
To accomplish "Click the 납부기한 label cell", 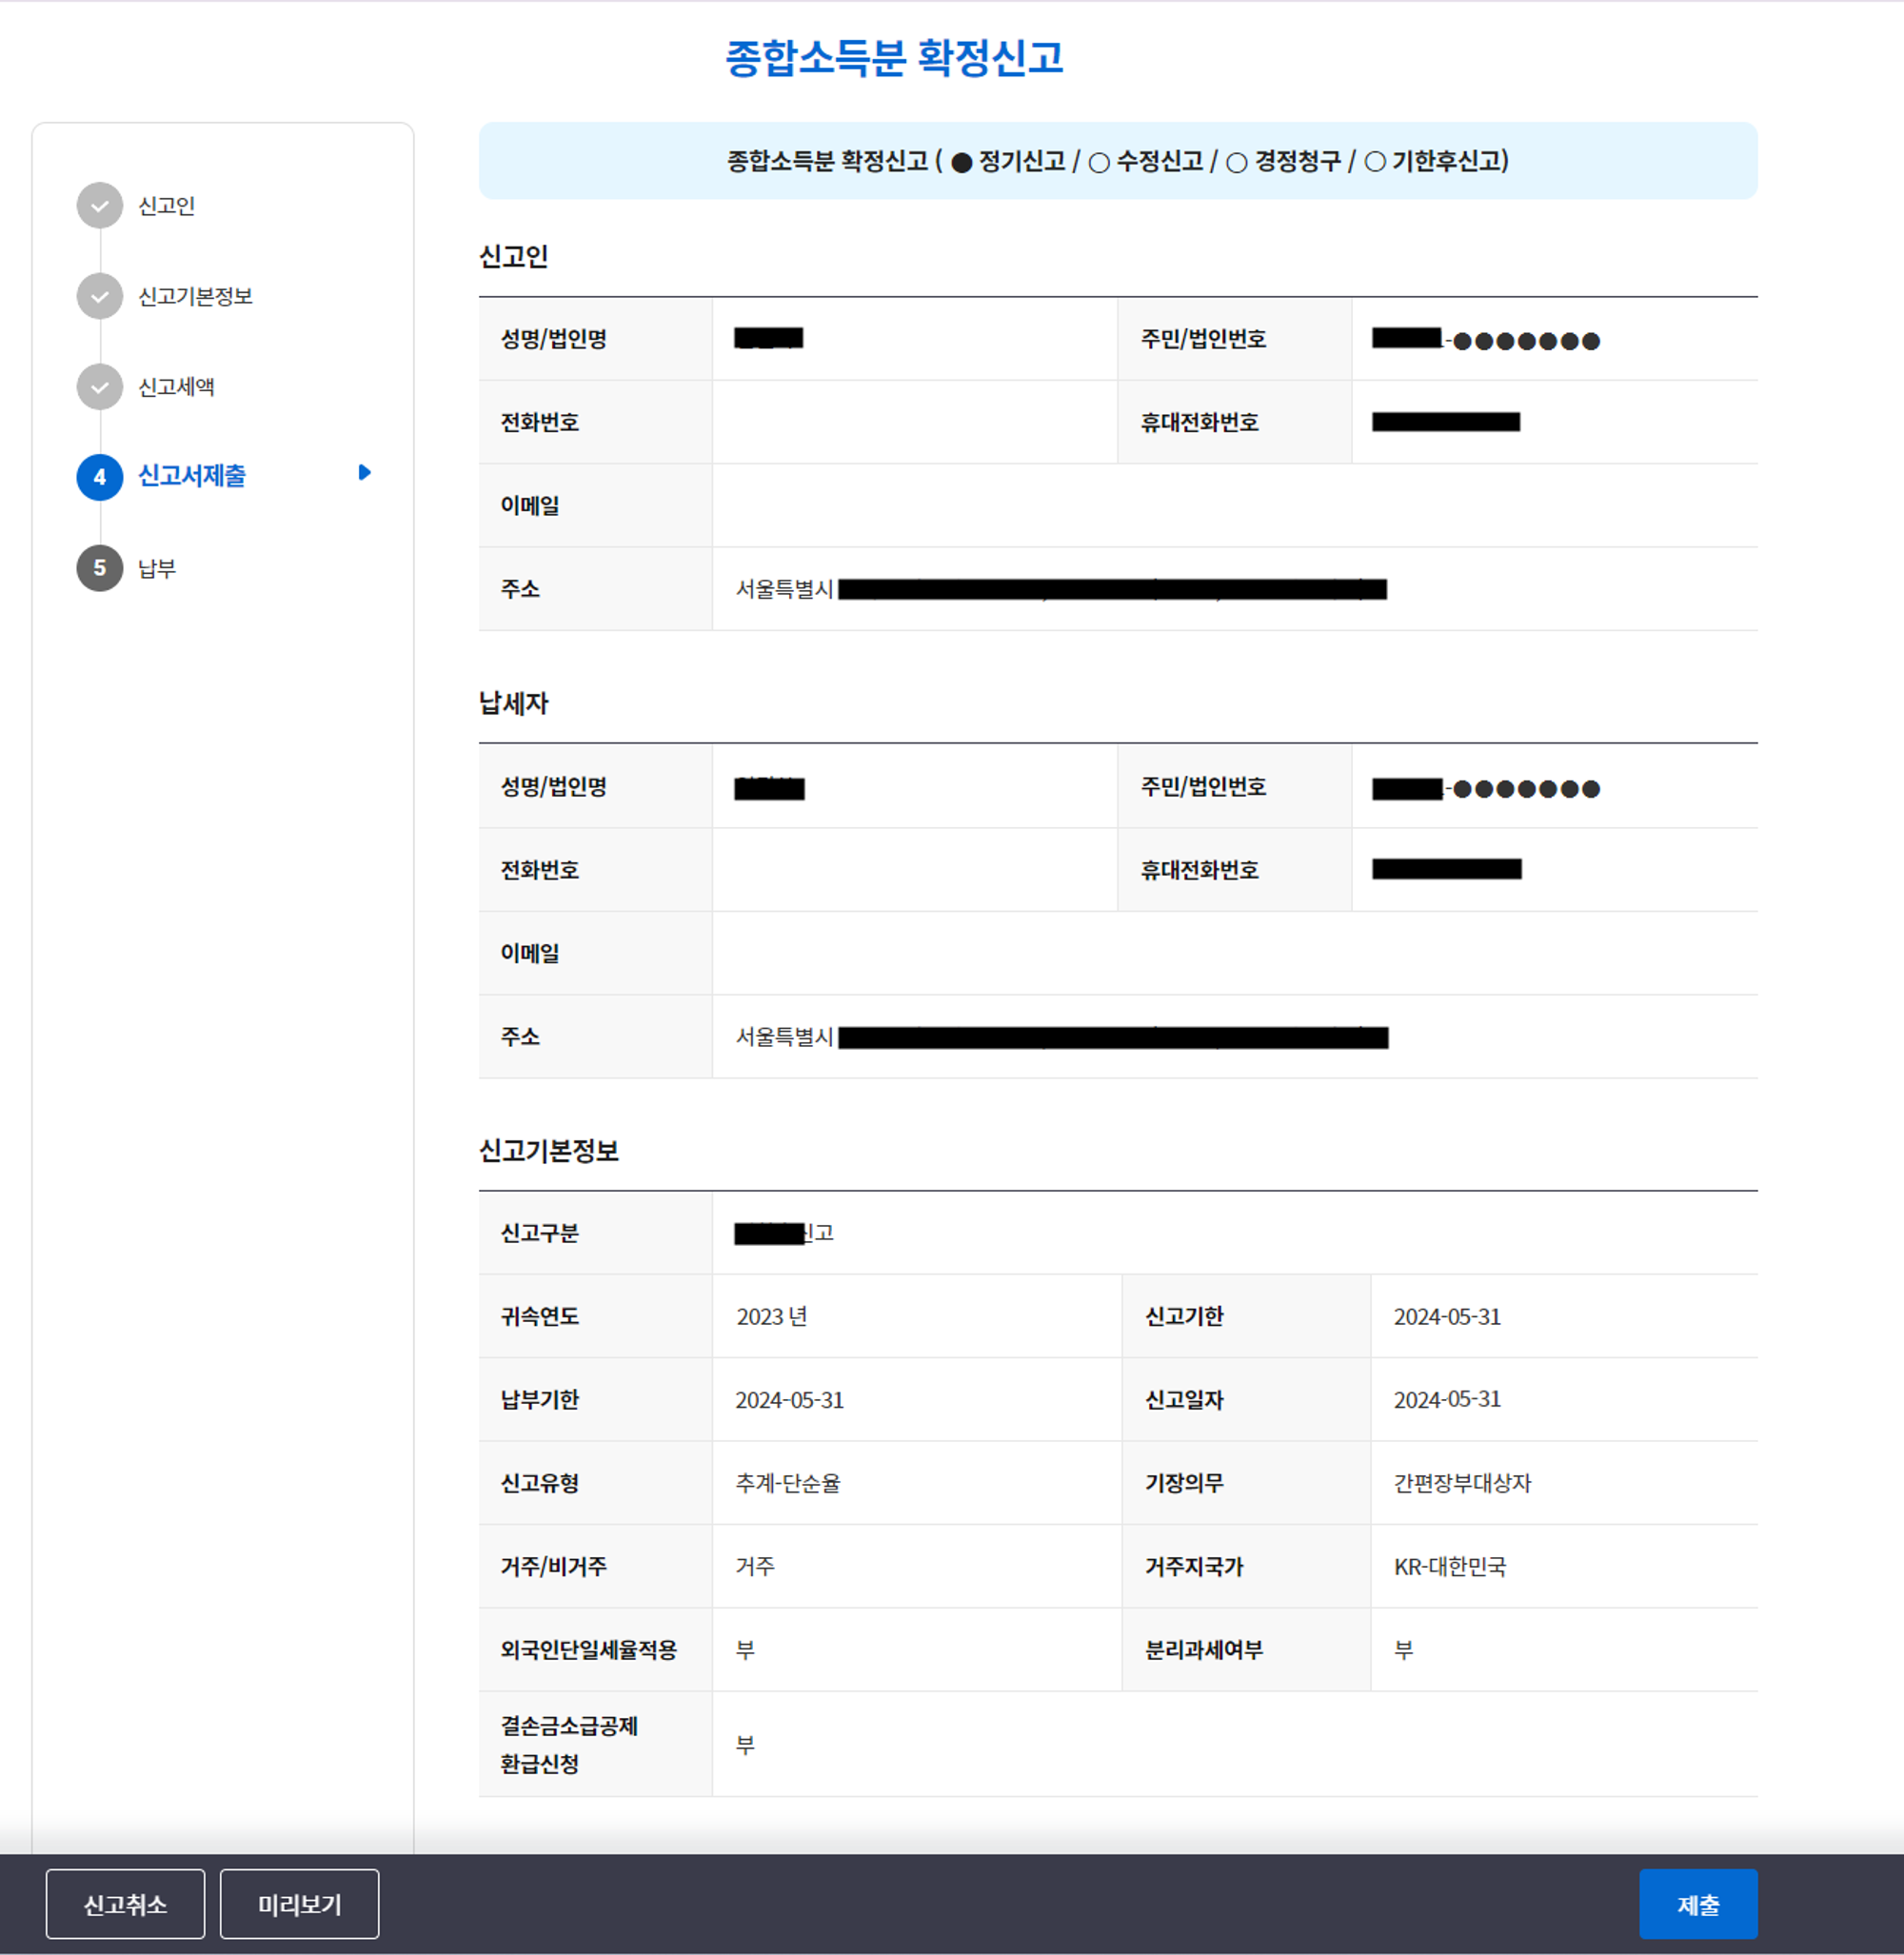I will coord(595,1400).
